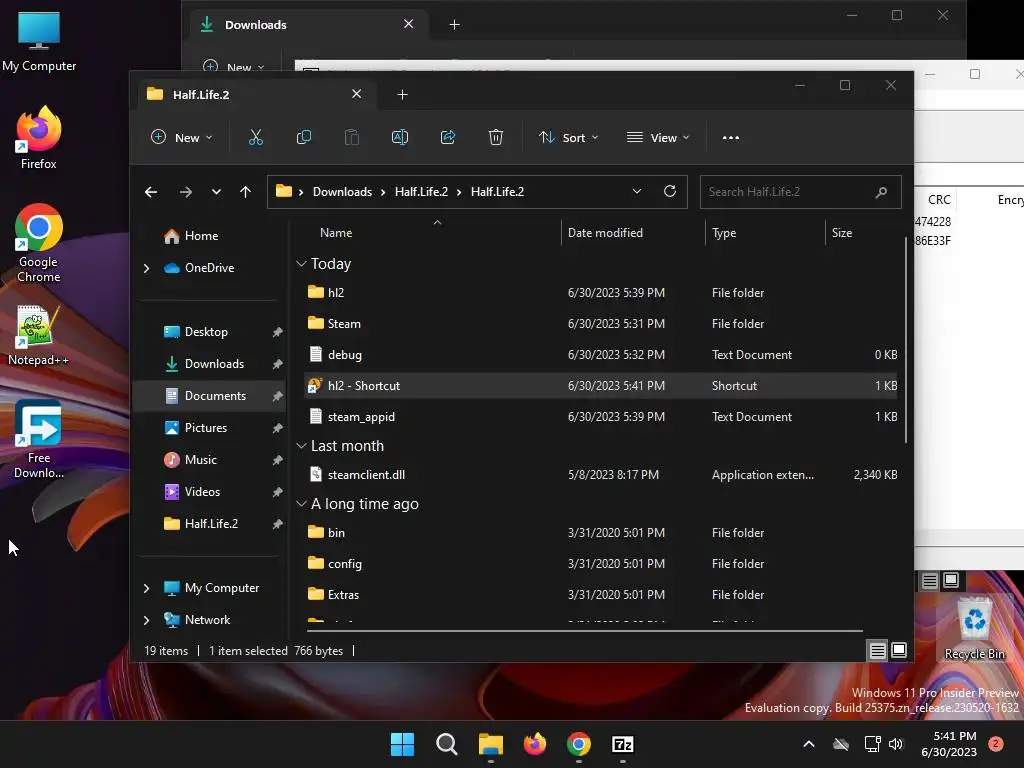Click the Share icon in toolbar
Viewport: 1024px width, 768px height.
pos(448,137)
